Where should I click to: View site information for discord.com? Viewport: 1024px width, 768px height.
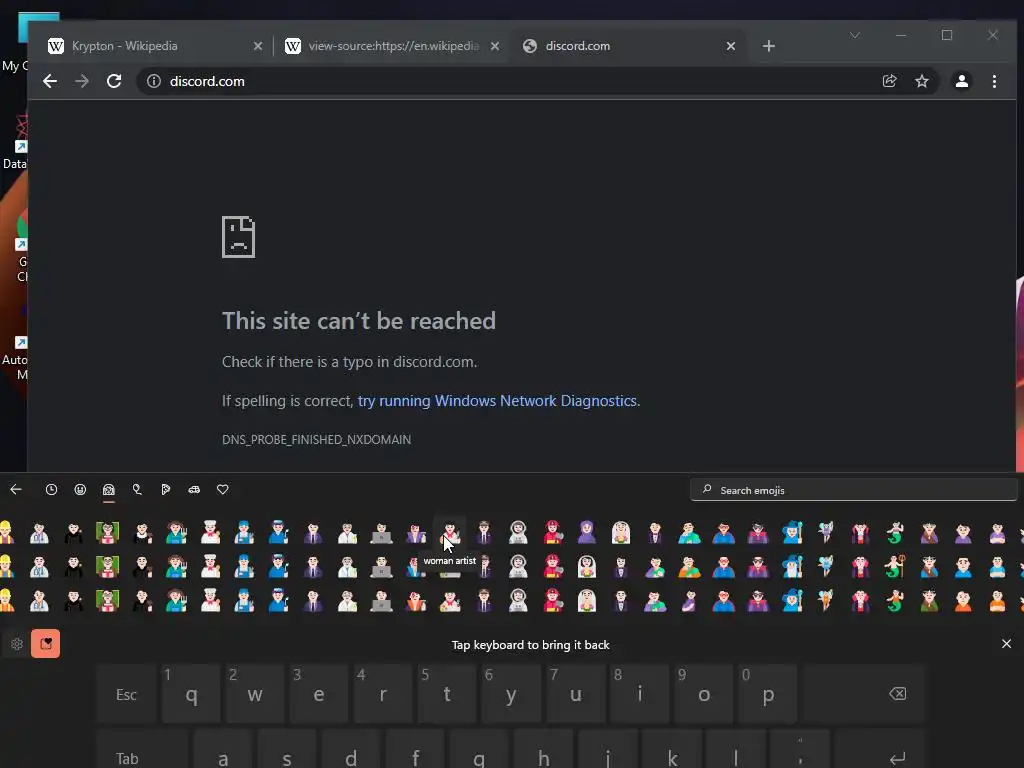tap(153, 81)
